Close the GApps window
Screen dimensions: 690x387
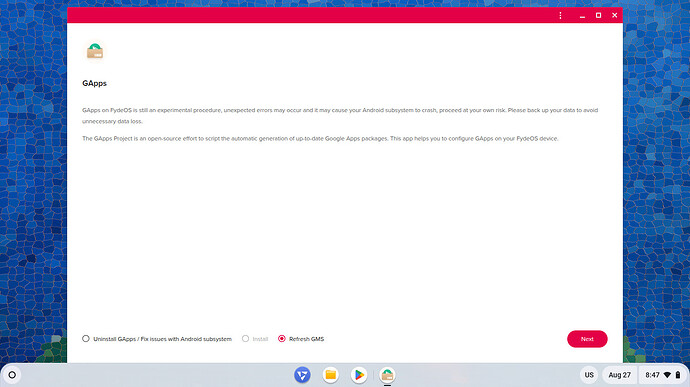[x=615, y=15]
